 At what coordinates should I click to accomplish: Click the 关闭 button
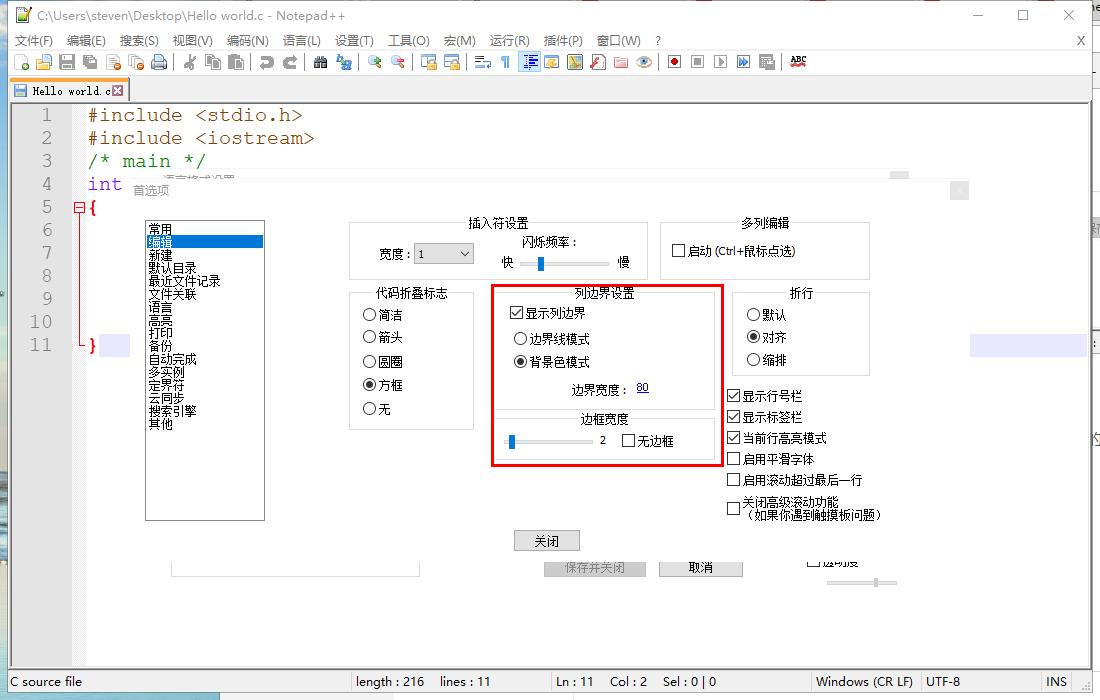tap(546, 540)
